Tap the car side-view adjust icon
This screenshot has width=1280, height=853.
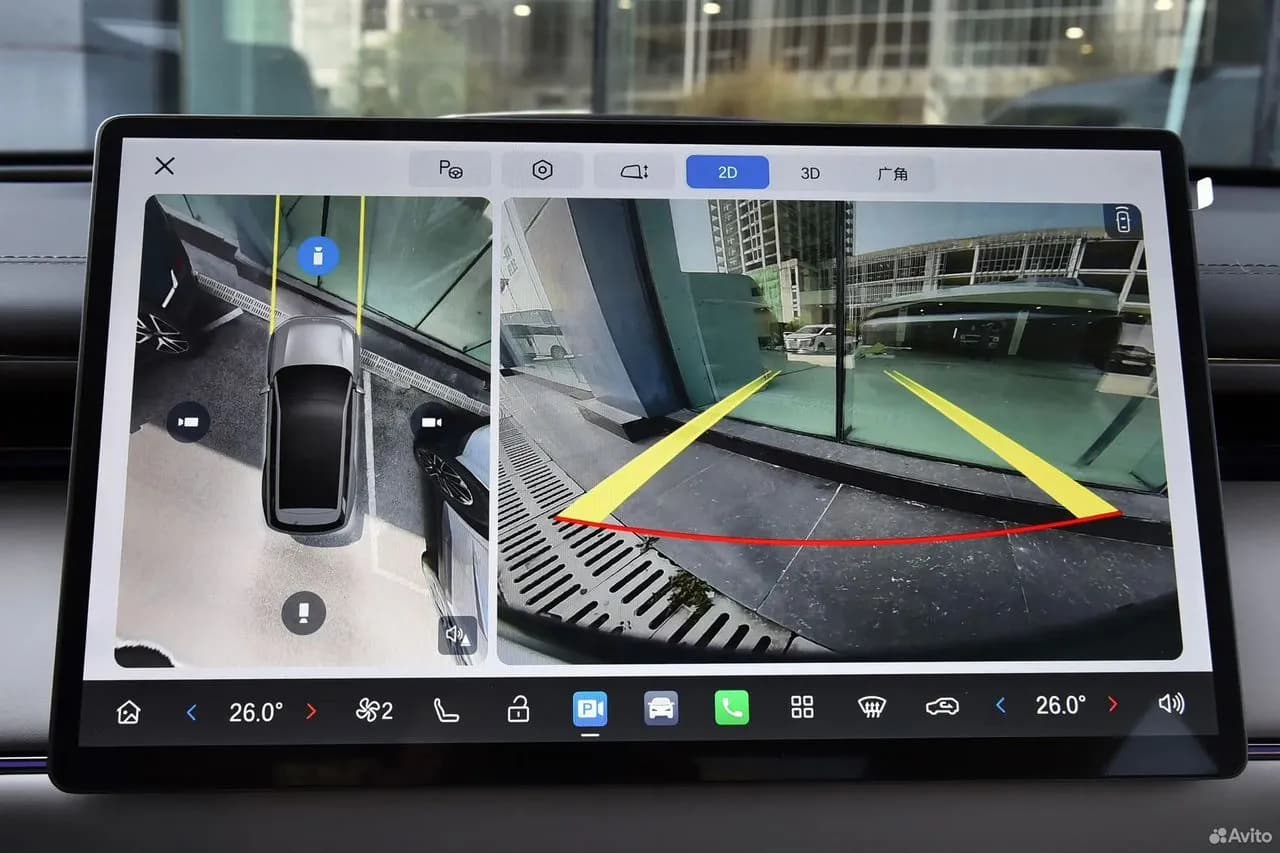click(634, 171)
